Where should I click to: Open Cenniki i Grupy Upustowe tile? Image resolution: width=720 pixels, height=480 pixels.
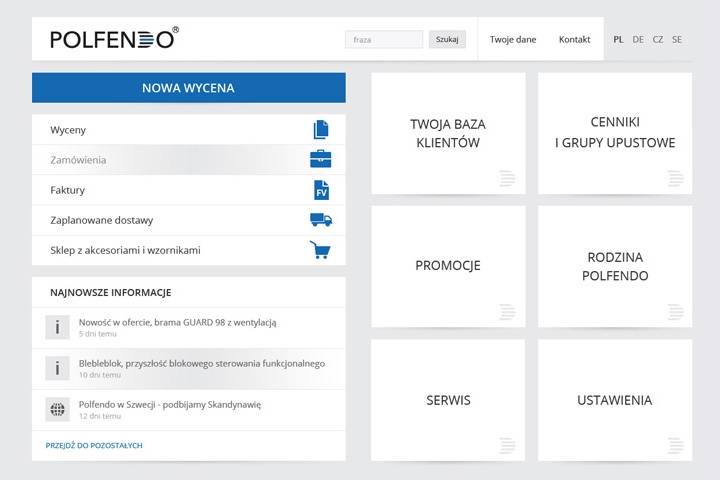point(615,133)
